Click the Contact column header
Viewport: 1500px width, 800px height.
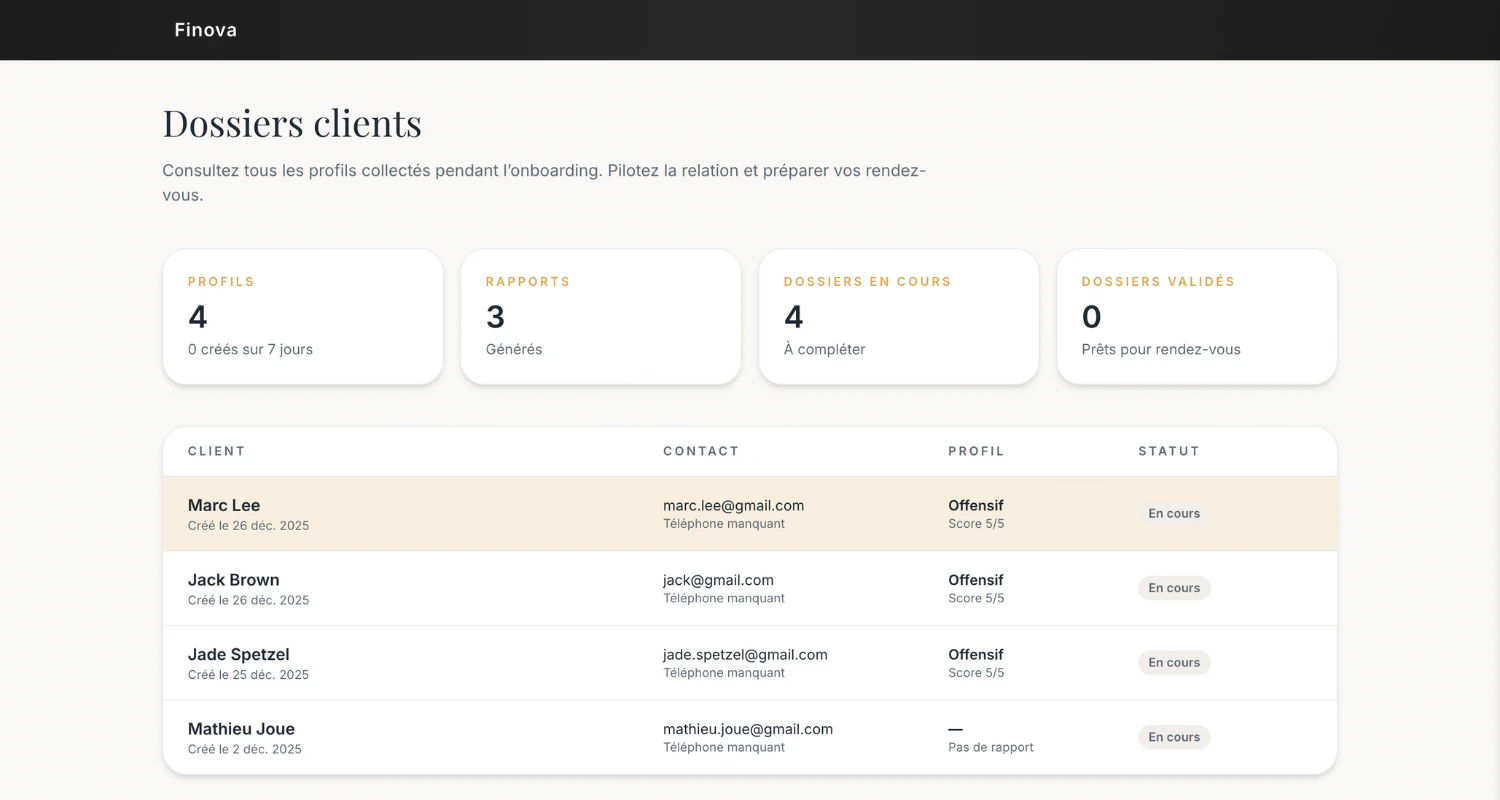[x=701, y=451]
